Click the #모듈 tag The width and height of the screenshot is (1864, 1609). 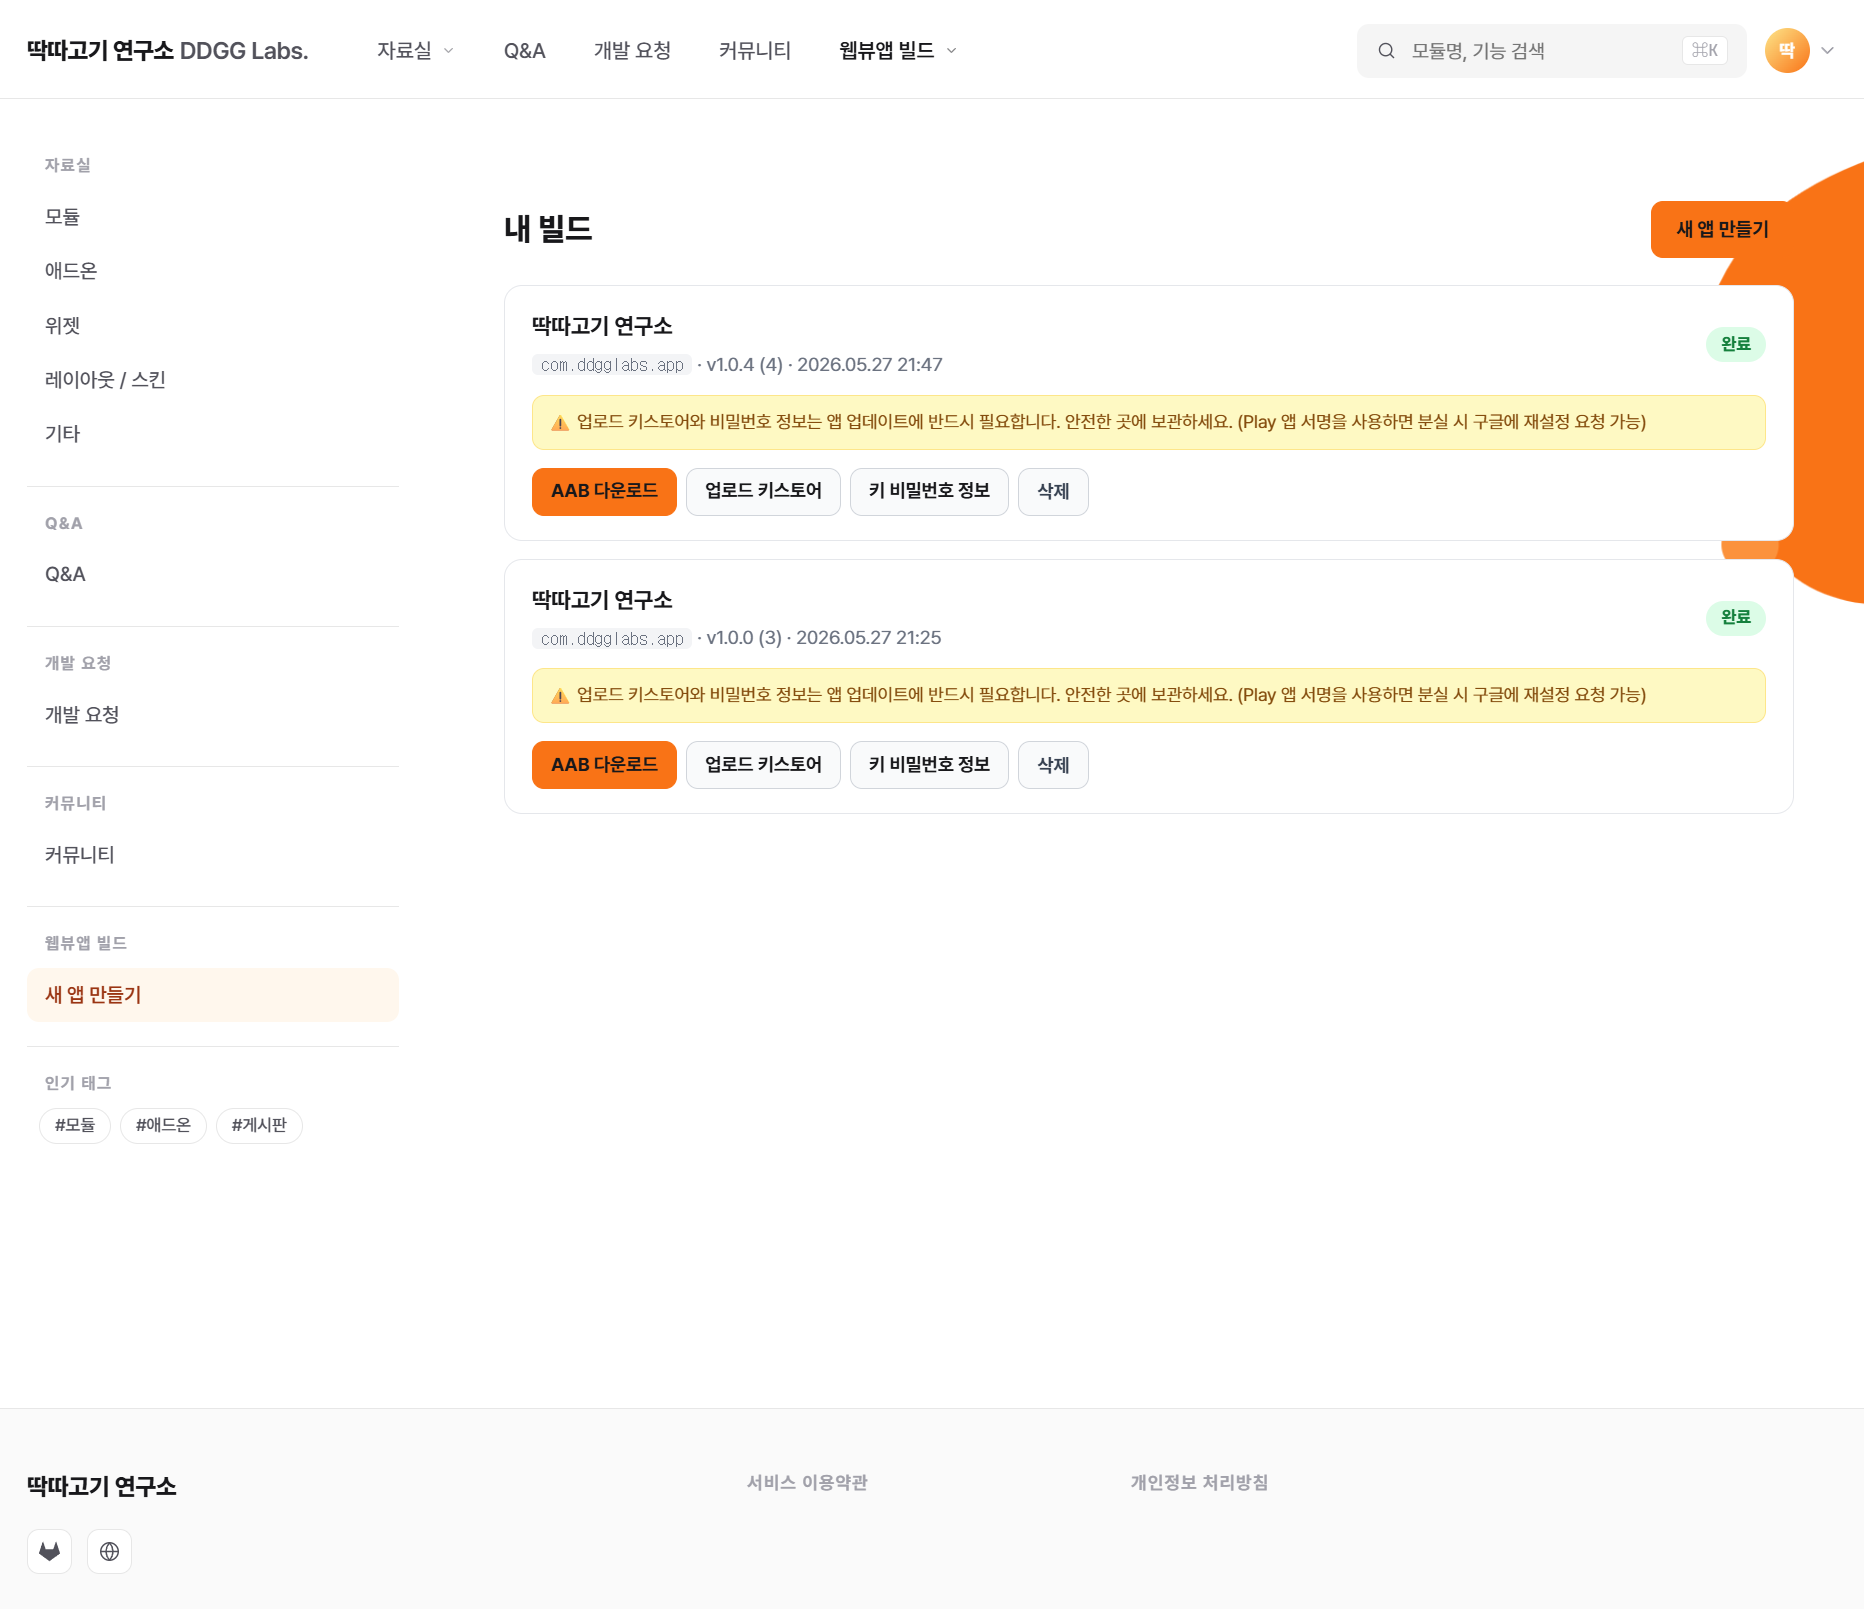75,1126
